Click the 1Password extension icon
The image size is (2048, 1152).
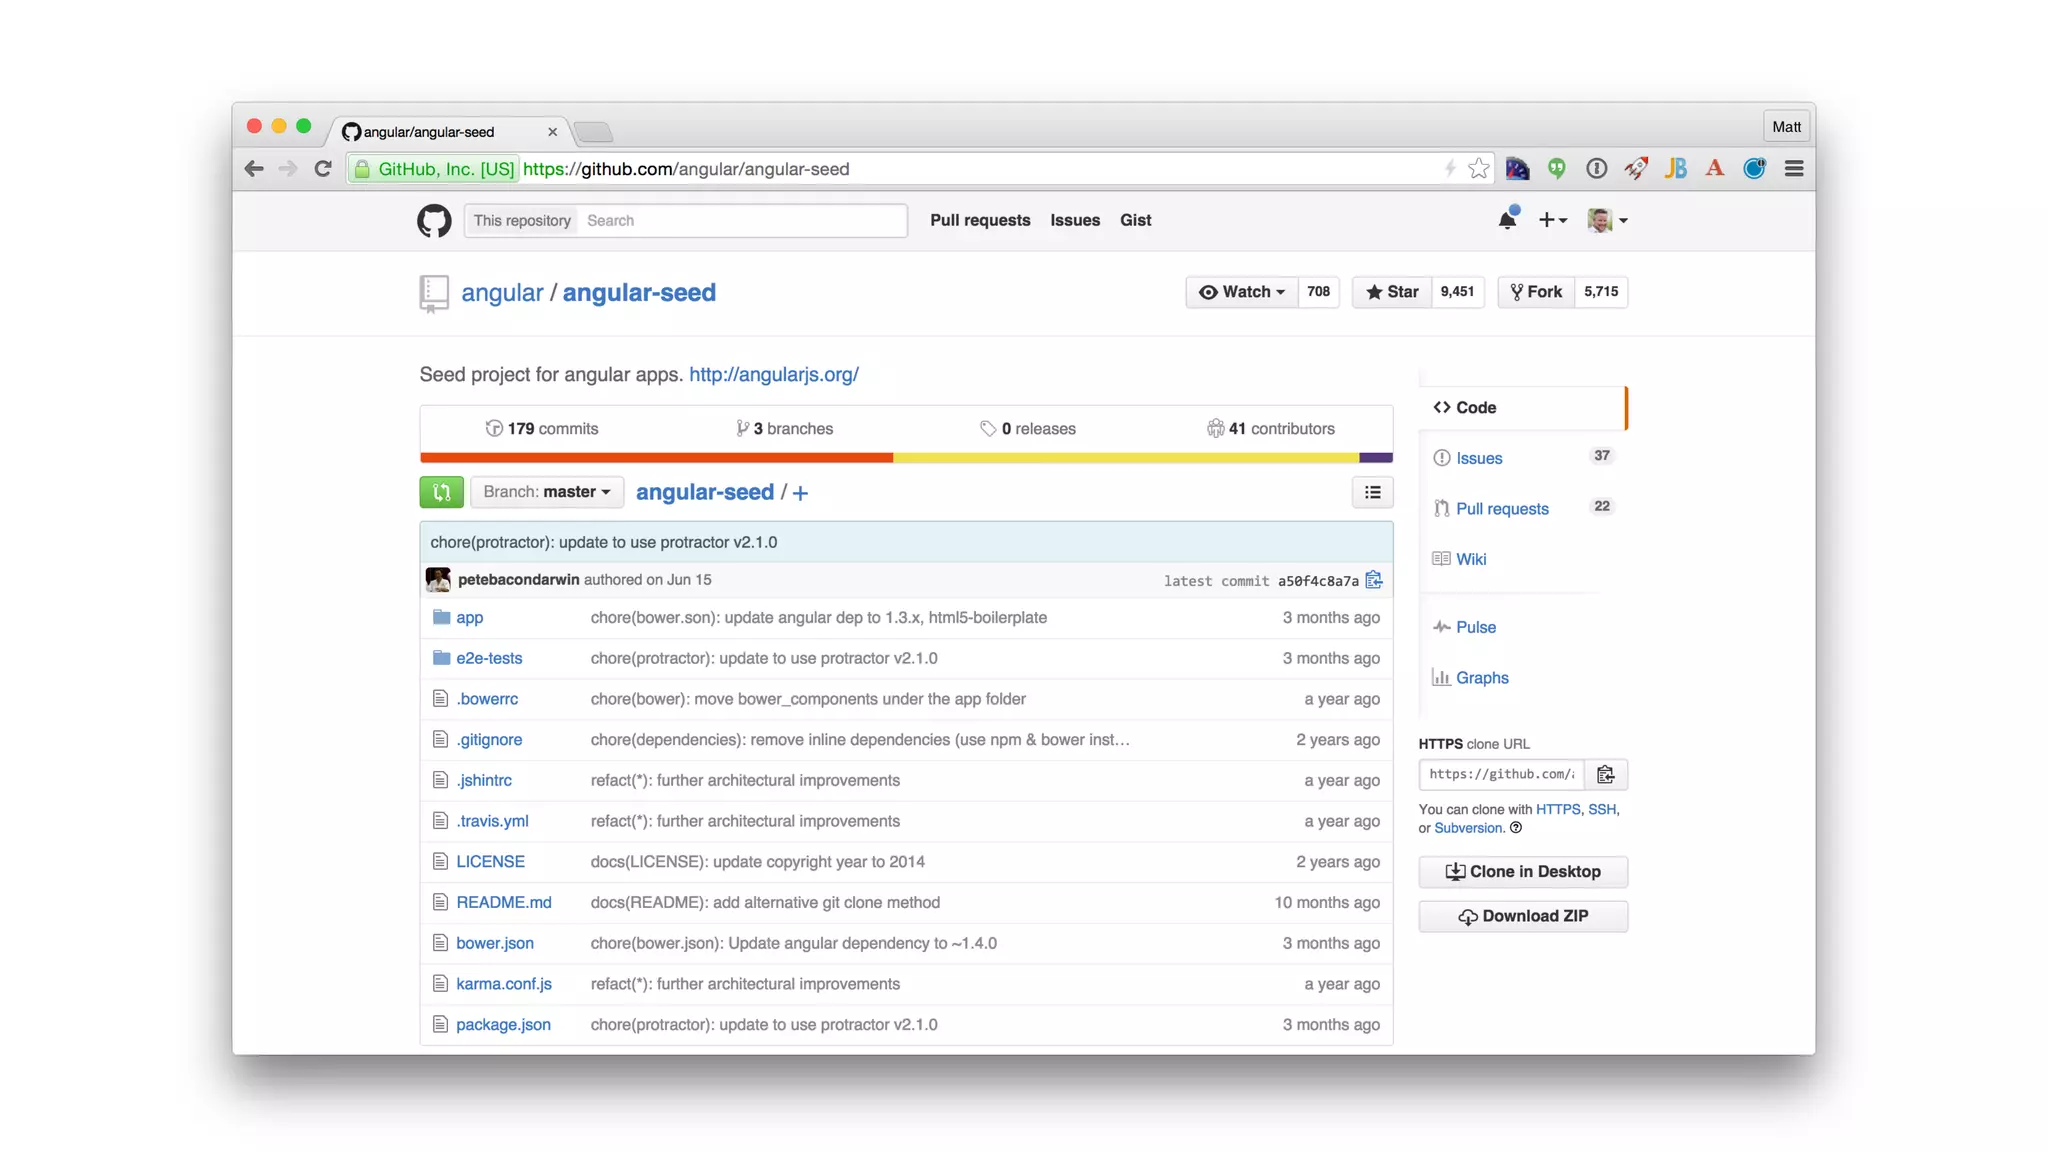tap(1596, 168)
